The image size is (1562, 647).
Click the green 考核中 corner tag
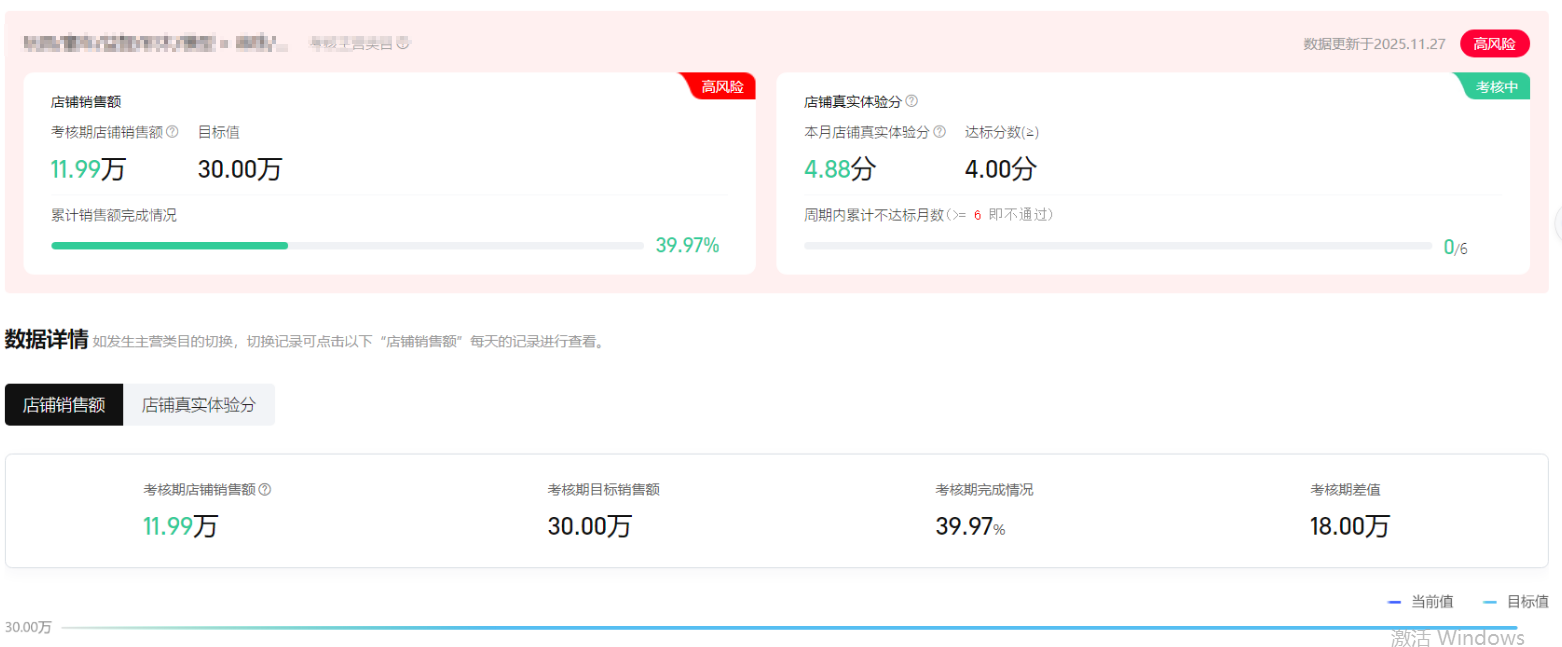1496,87
